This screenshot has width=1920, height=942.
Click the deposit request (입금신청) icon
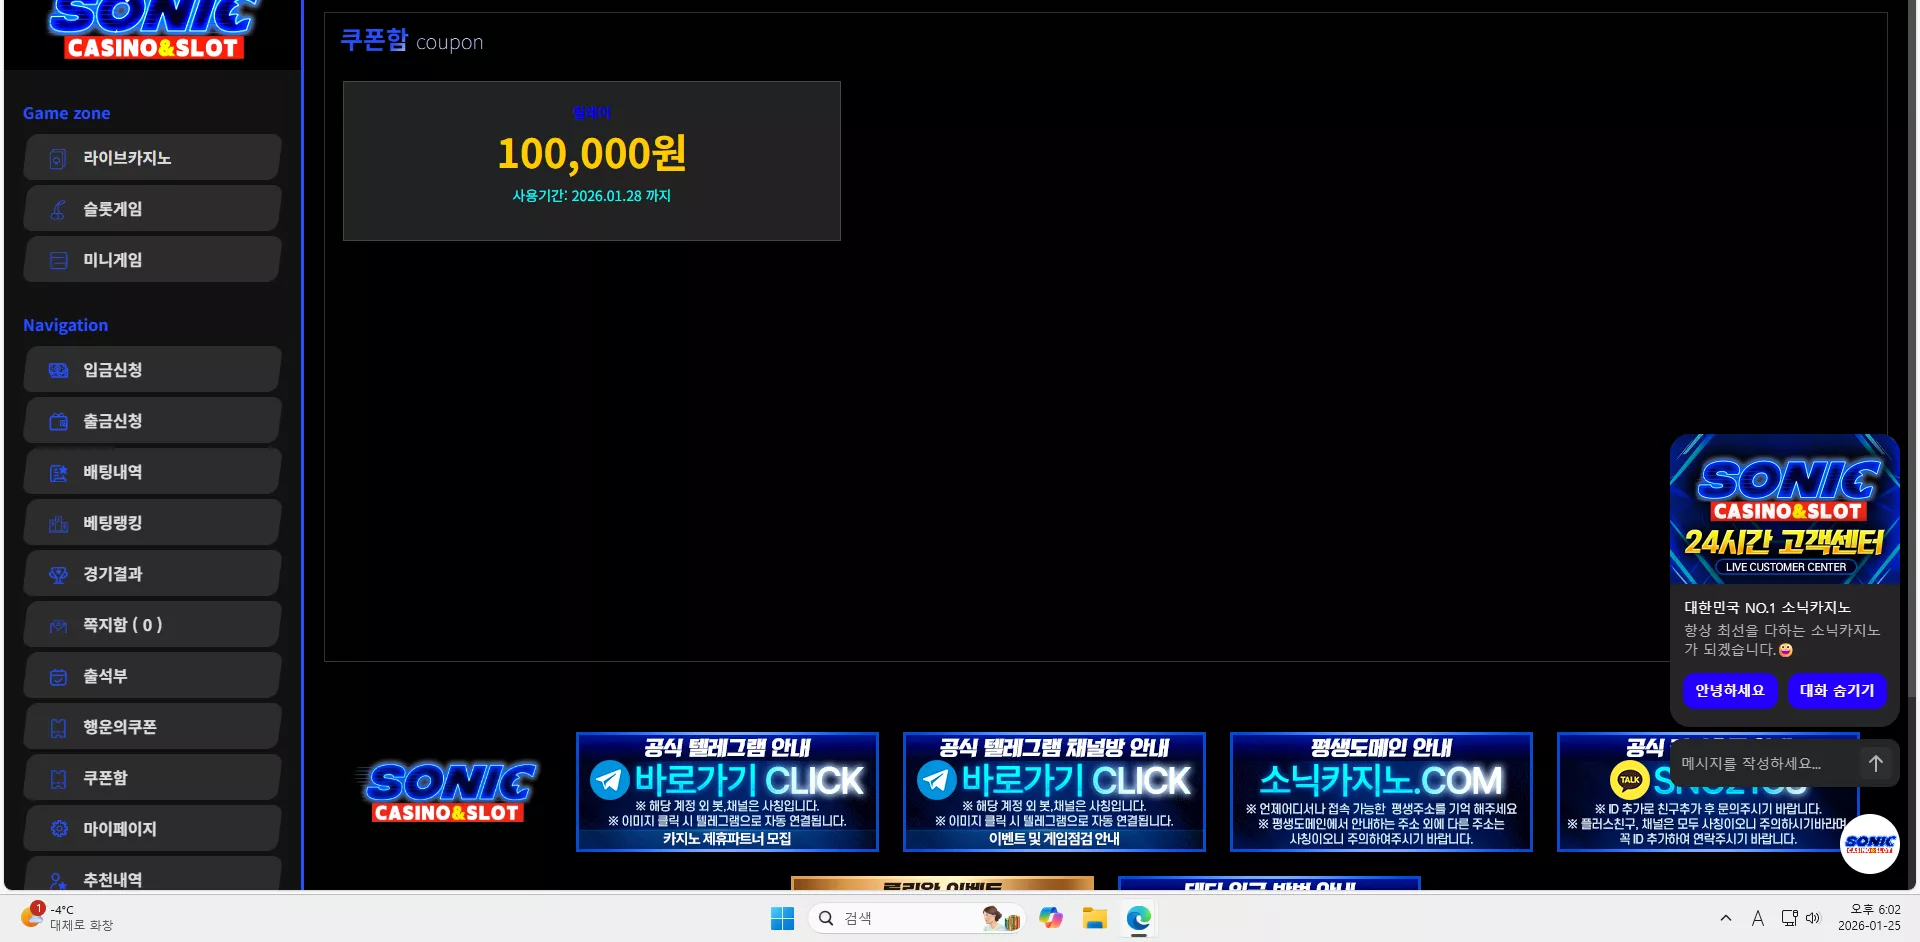coord(58,371)
